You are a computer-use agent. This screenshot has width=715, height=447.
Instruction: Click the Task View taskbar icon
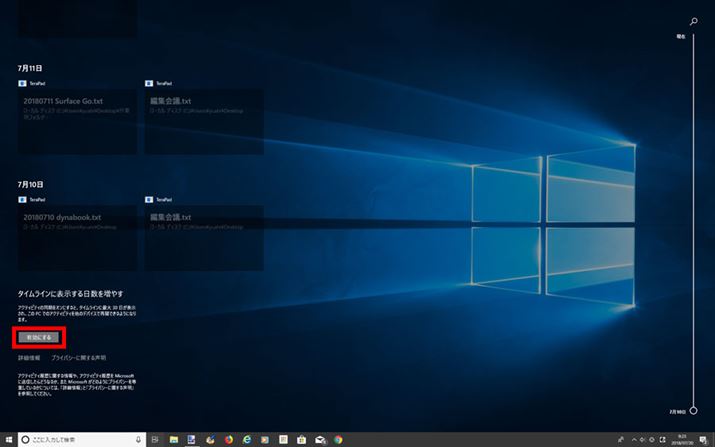pyautogui.click(x=155, y=439)
